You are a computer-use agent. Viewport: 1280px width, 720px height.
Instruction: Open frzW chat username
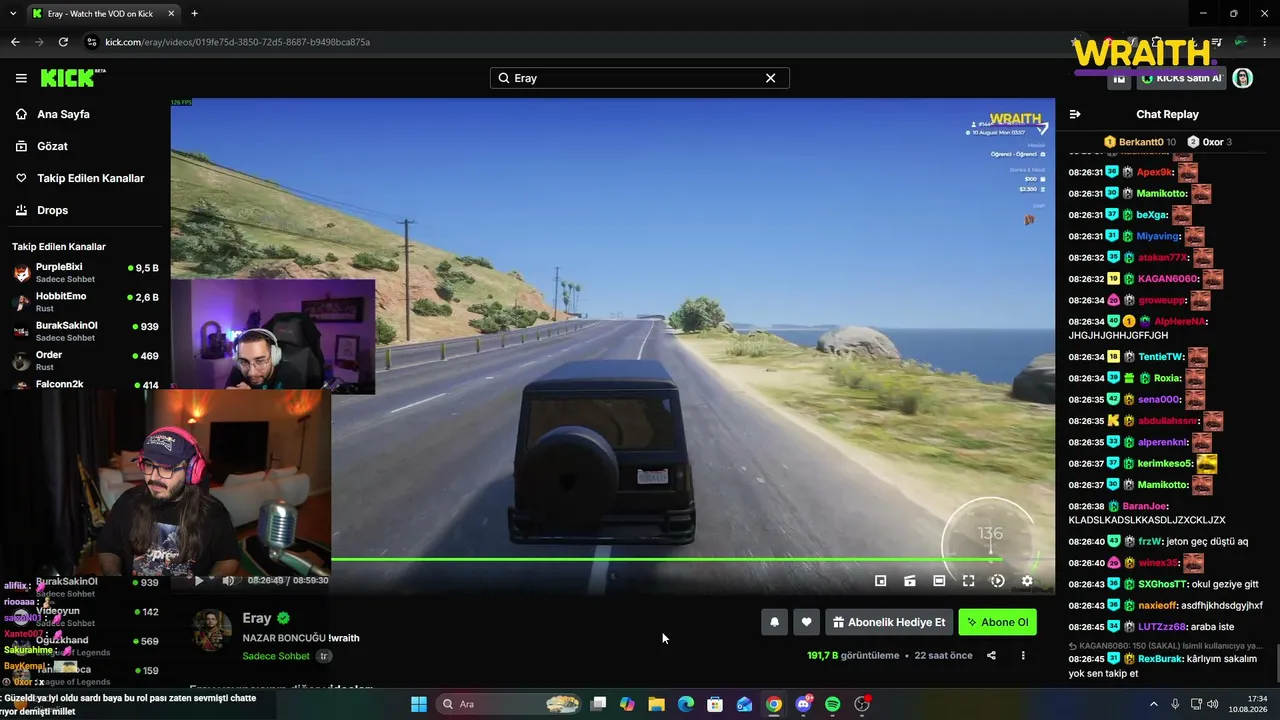point(1150,542)
